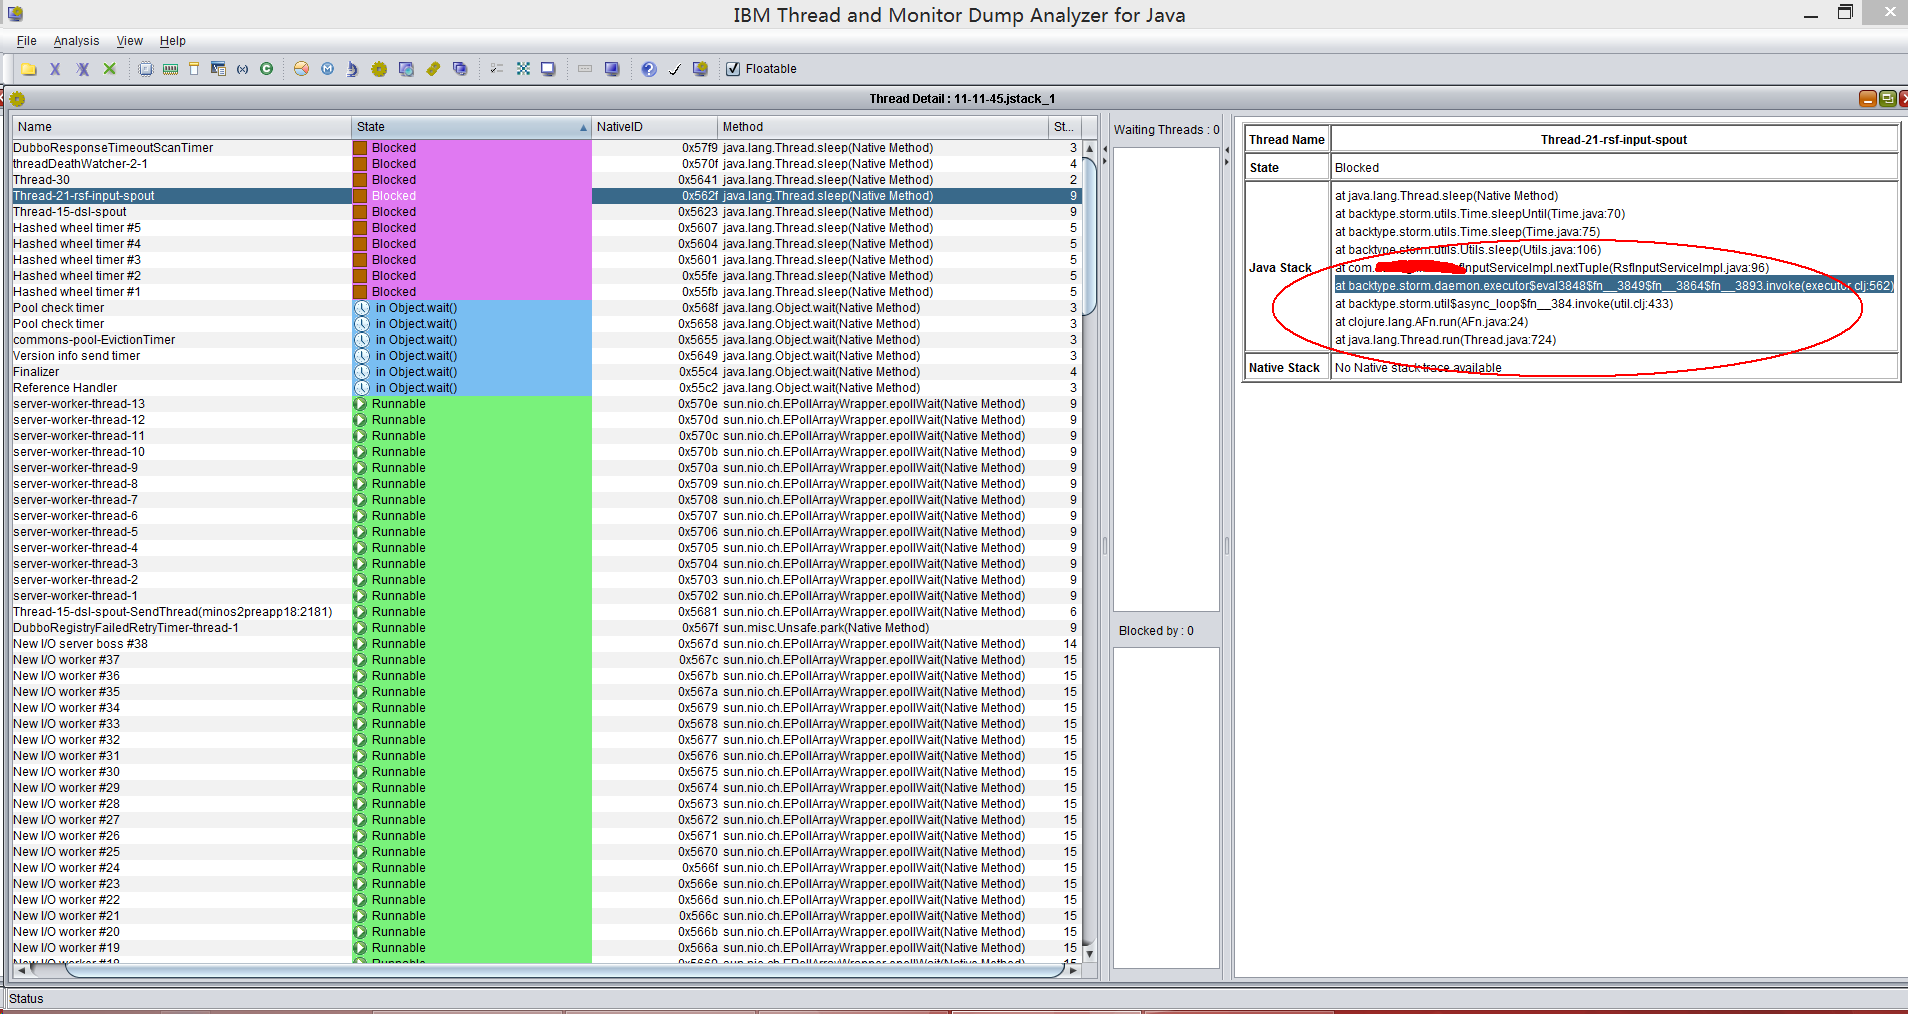1908x1014 pixels.
Task: Click the Thread.run(Thread.java:724) stack line
Action: pyautogui.click(x=1445, y=340)
